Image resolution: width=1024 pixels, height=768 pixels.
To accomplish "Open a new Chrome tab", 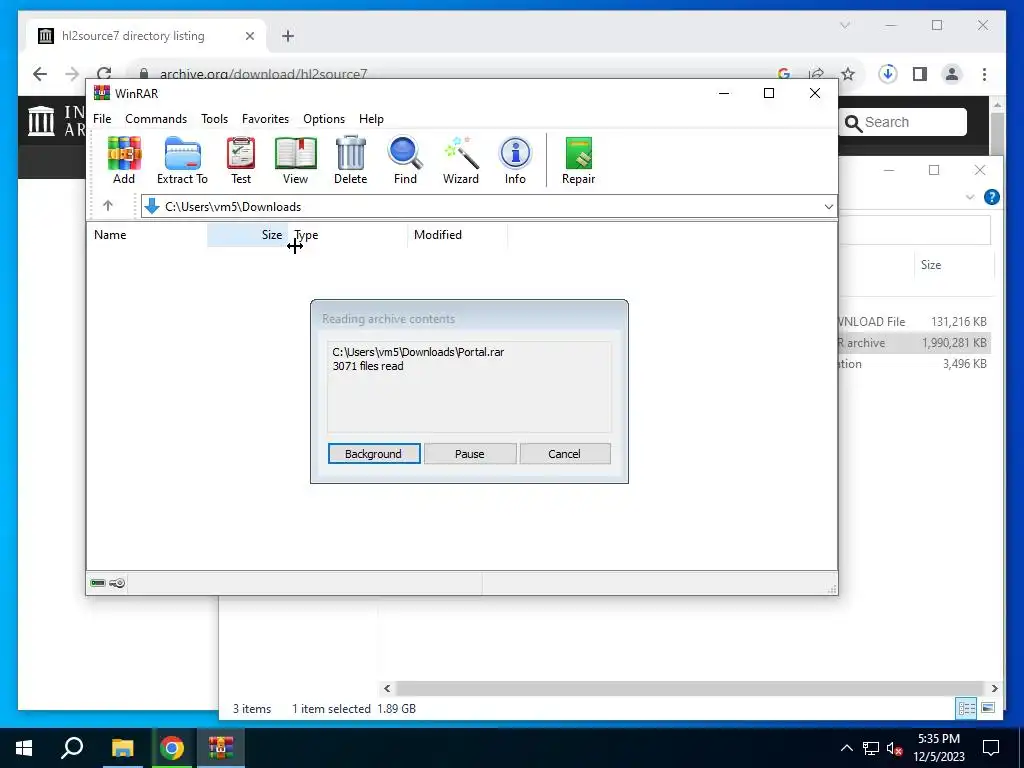I will coord(288,36).
